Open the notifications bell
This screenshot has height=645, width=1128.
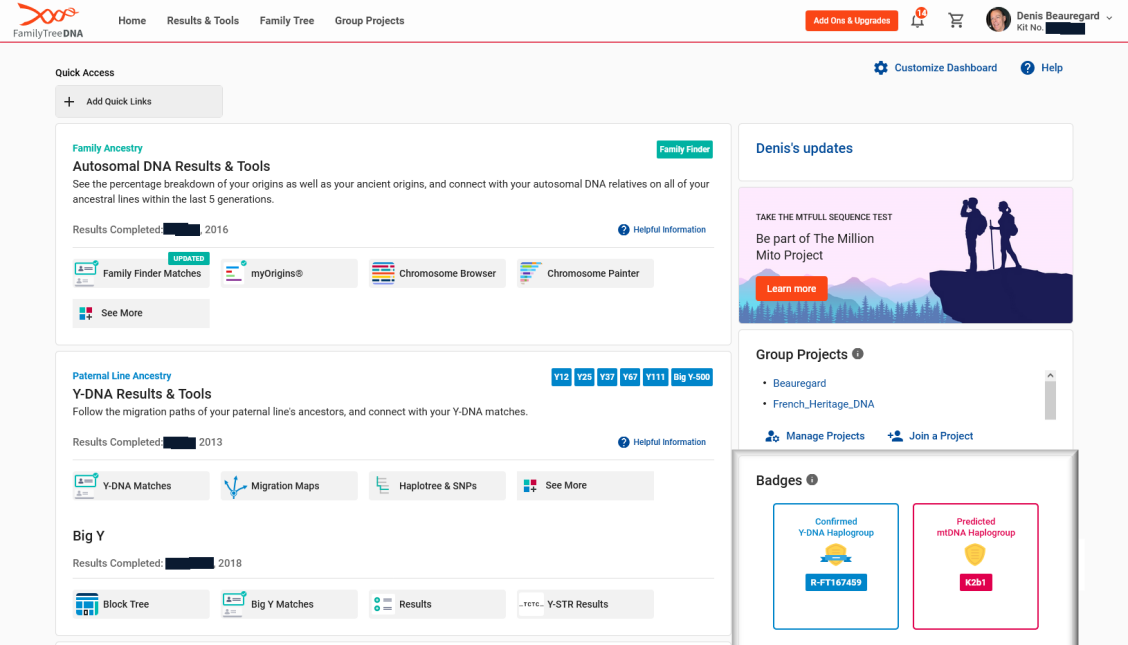pyautogui.click(x=917, y=20)
